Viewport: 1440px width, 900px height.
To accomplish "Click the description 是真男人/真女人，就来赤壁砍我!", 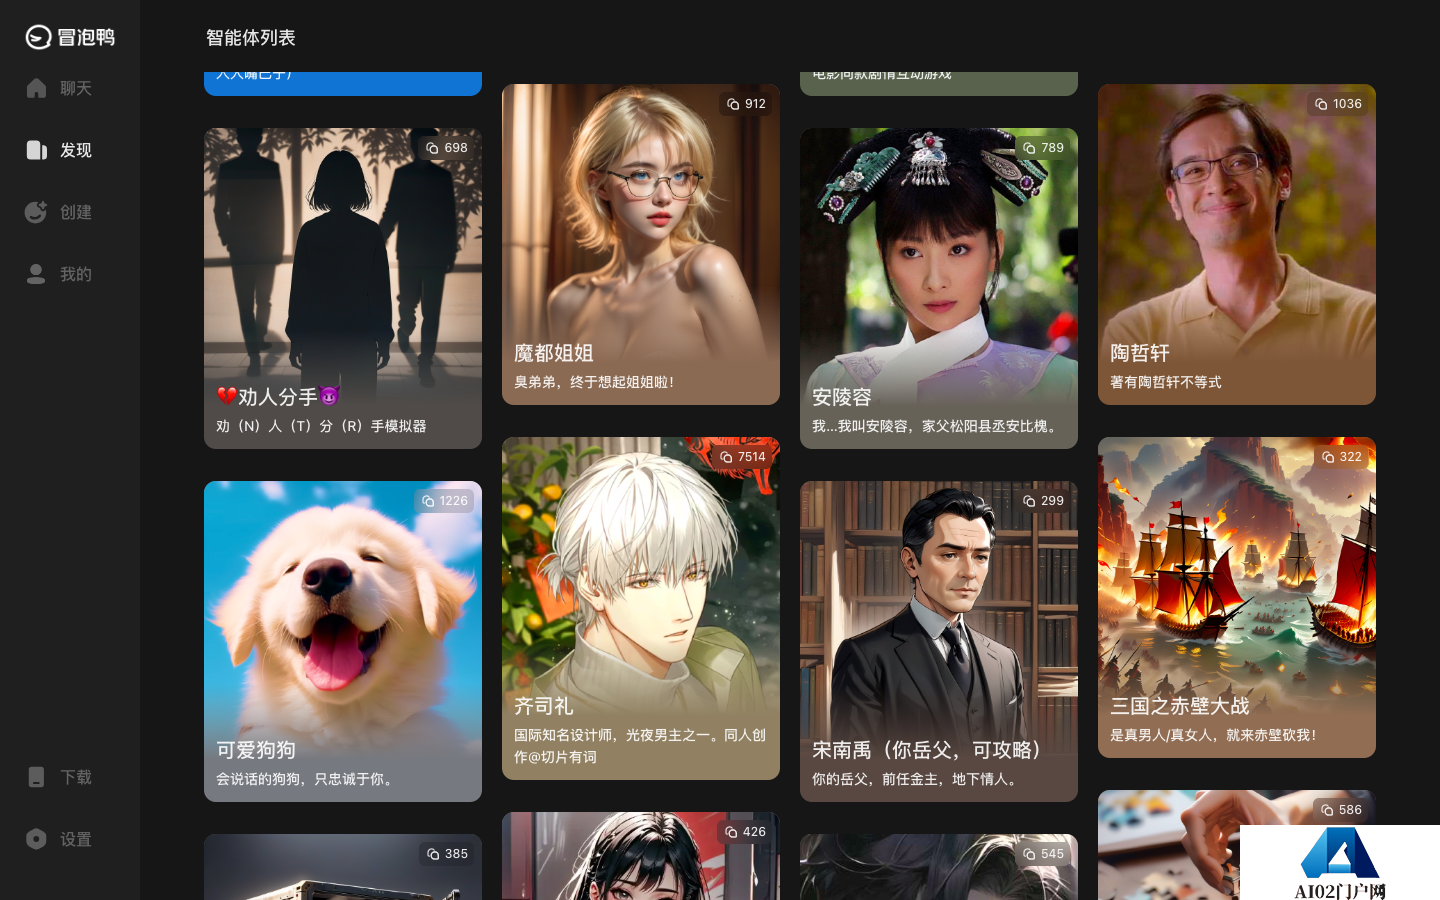I will (x=1213, y=735).
